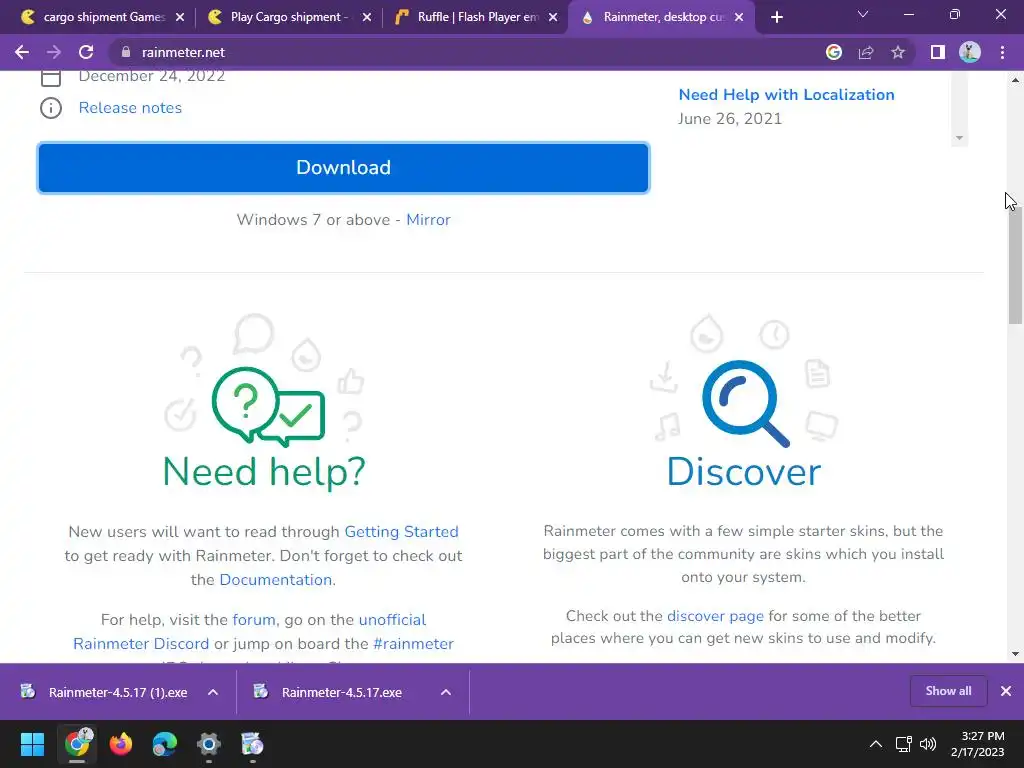Click the page scrollbar thumb
1024x768 pixels.
[x=1015, y=266]
